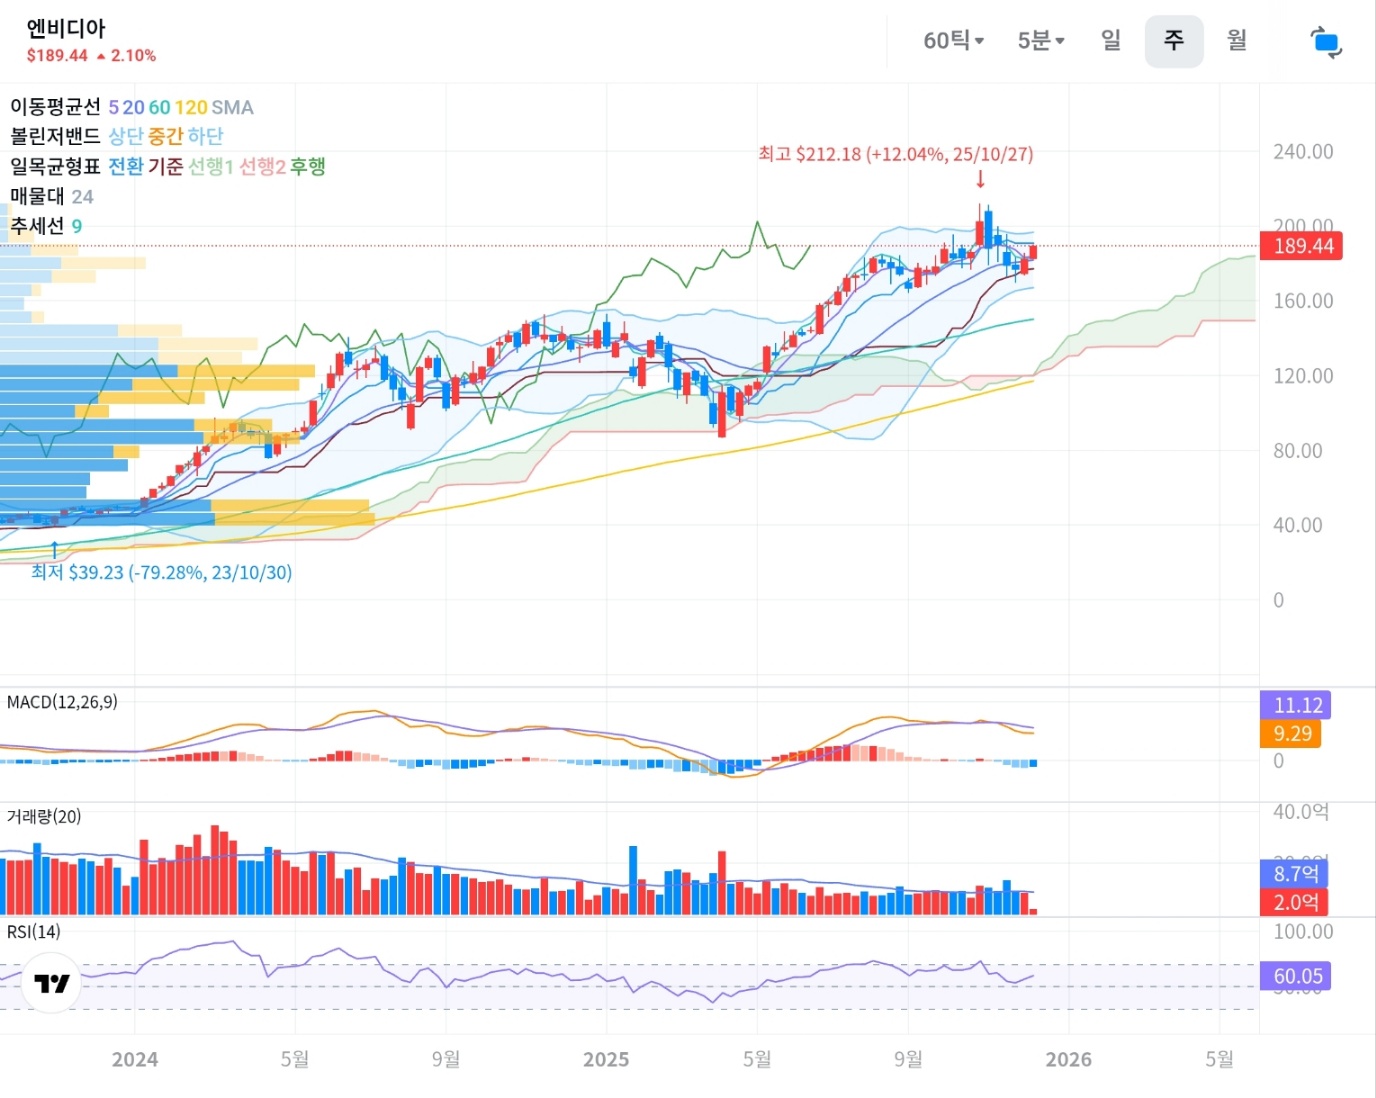Viewport: 1376px width, 1098px height.
Task: Click the 189.44 current price tag
Action: point(1301,246)
